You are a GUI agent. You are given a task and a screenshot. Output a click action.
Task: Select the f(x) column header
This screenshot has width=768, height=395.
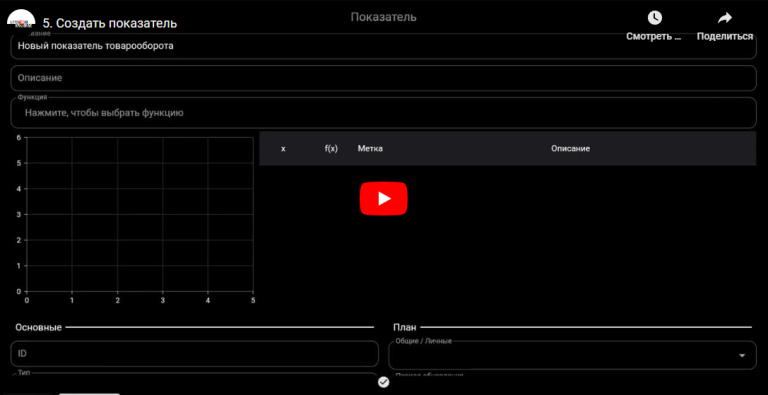[x=331, y=148]
